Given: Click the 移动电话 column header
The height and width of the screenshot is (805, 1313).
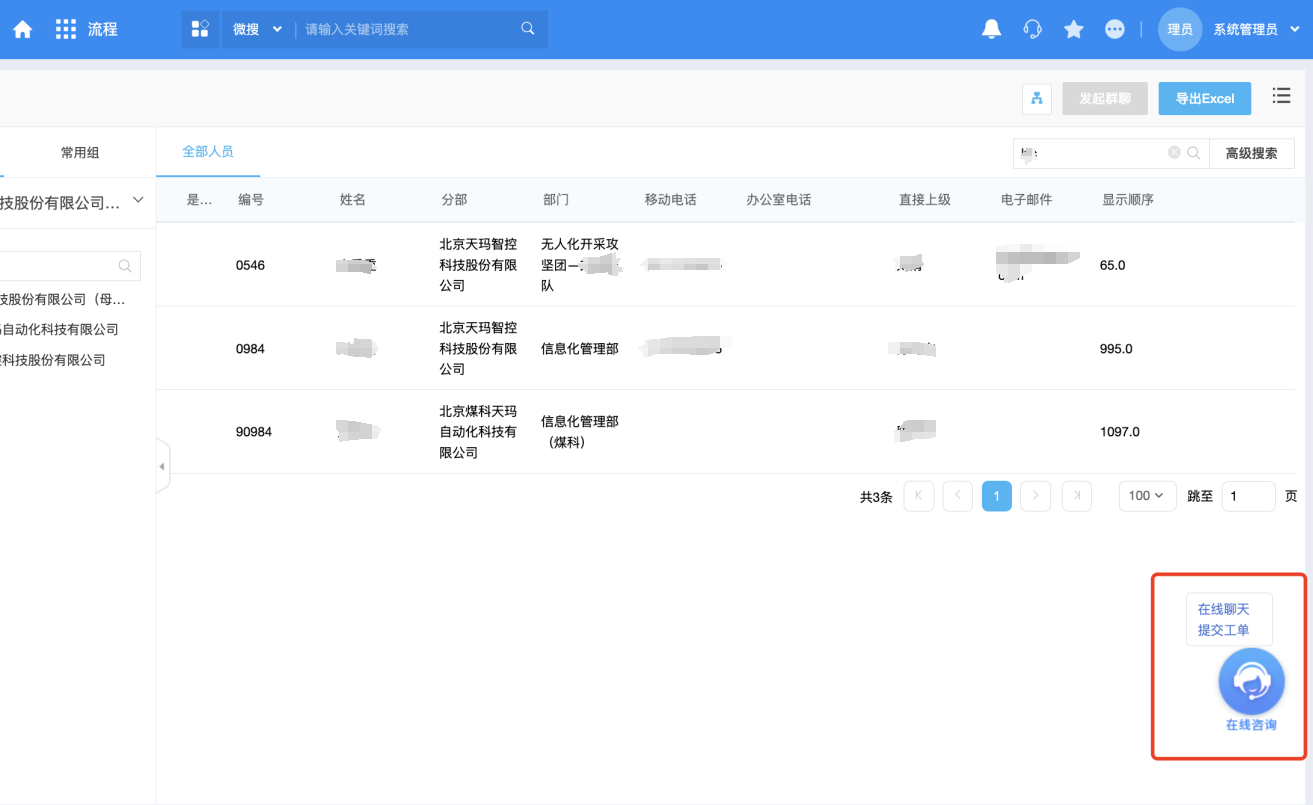Looking at the screenshot, I should tap(671, 200).
